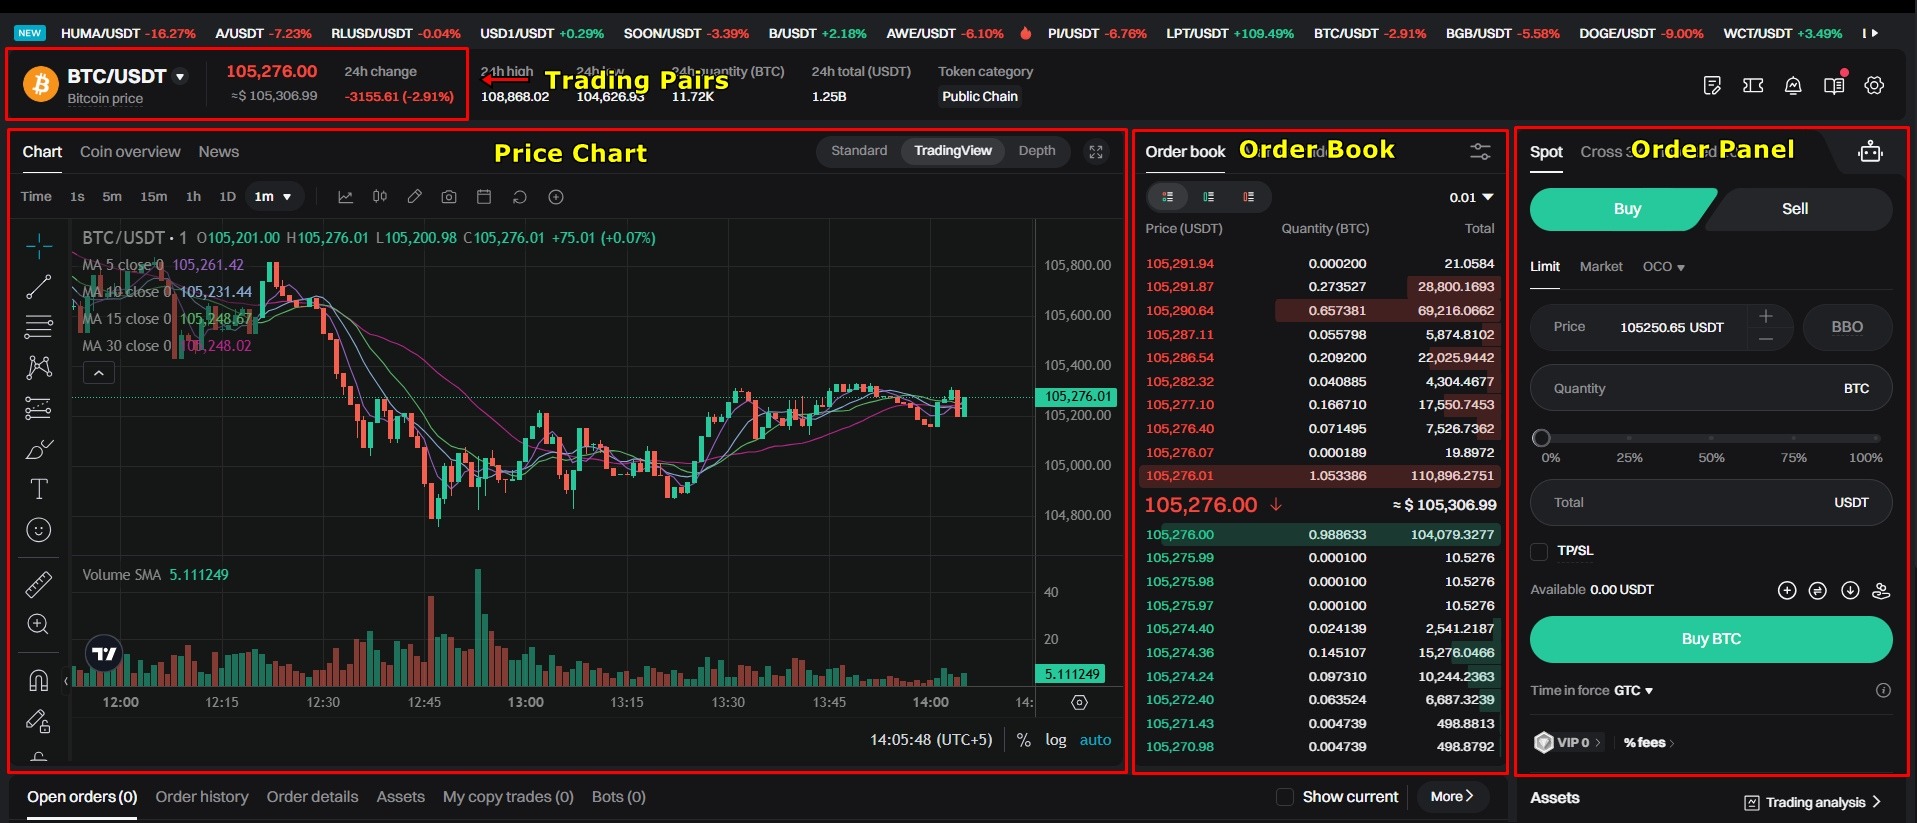Take a chart snapshot with camera icon
1917x823 pixels.
(x=449, y=197)
